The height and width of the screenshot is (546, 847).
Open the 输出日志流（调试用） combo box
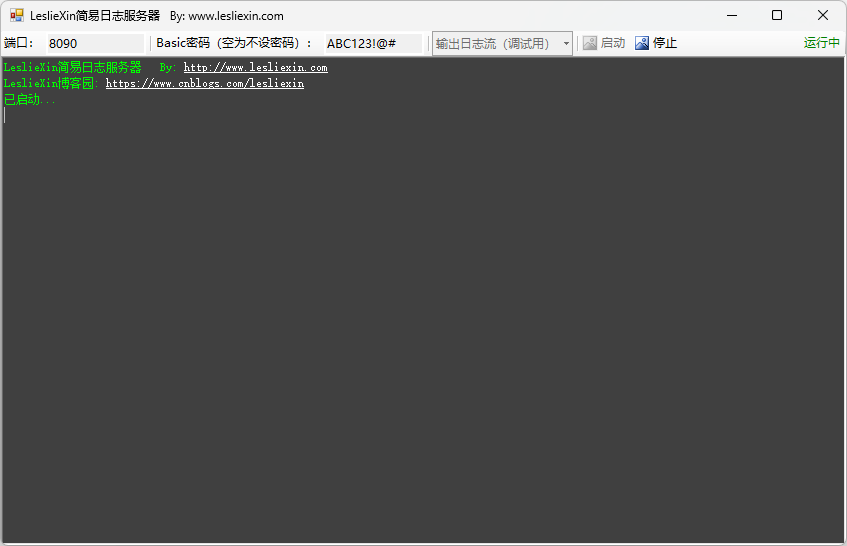pyautogui.click(x=502, y=43)
